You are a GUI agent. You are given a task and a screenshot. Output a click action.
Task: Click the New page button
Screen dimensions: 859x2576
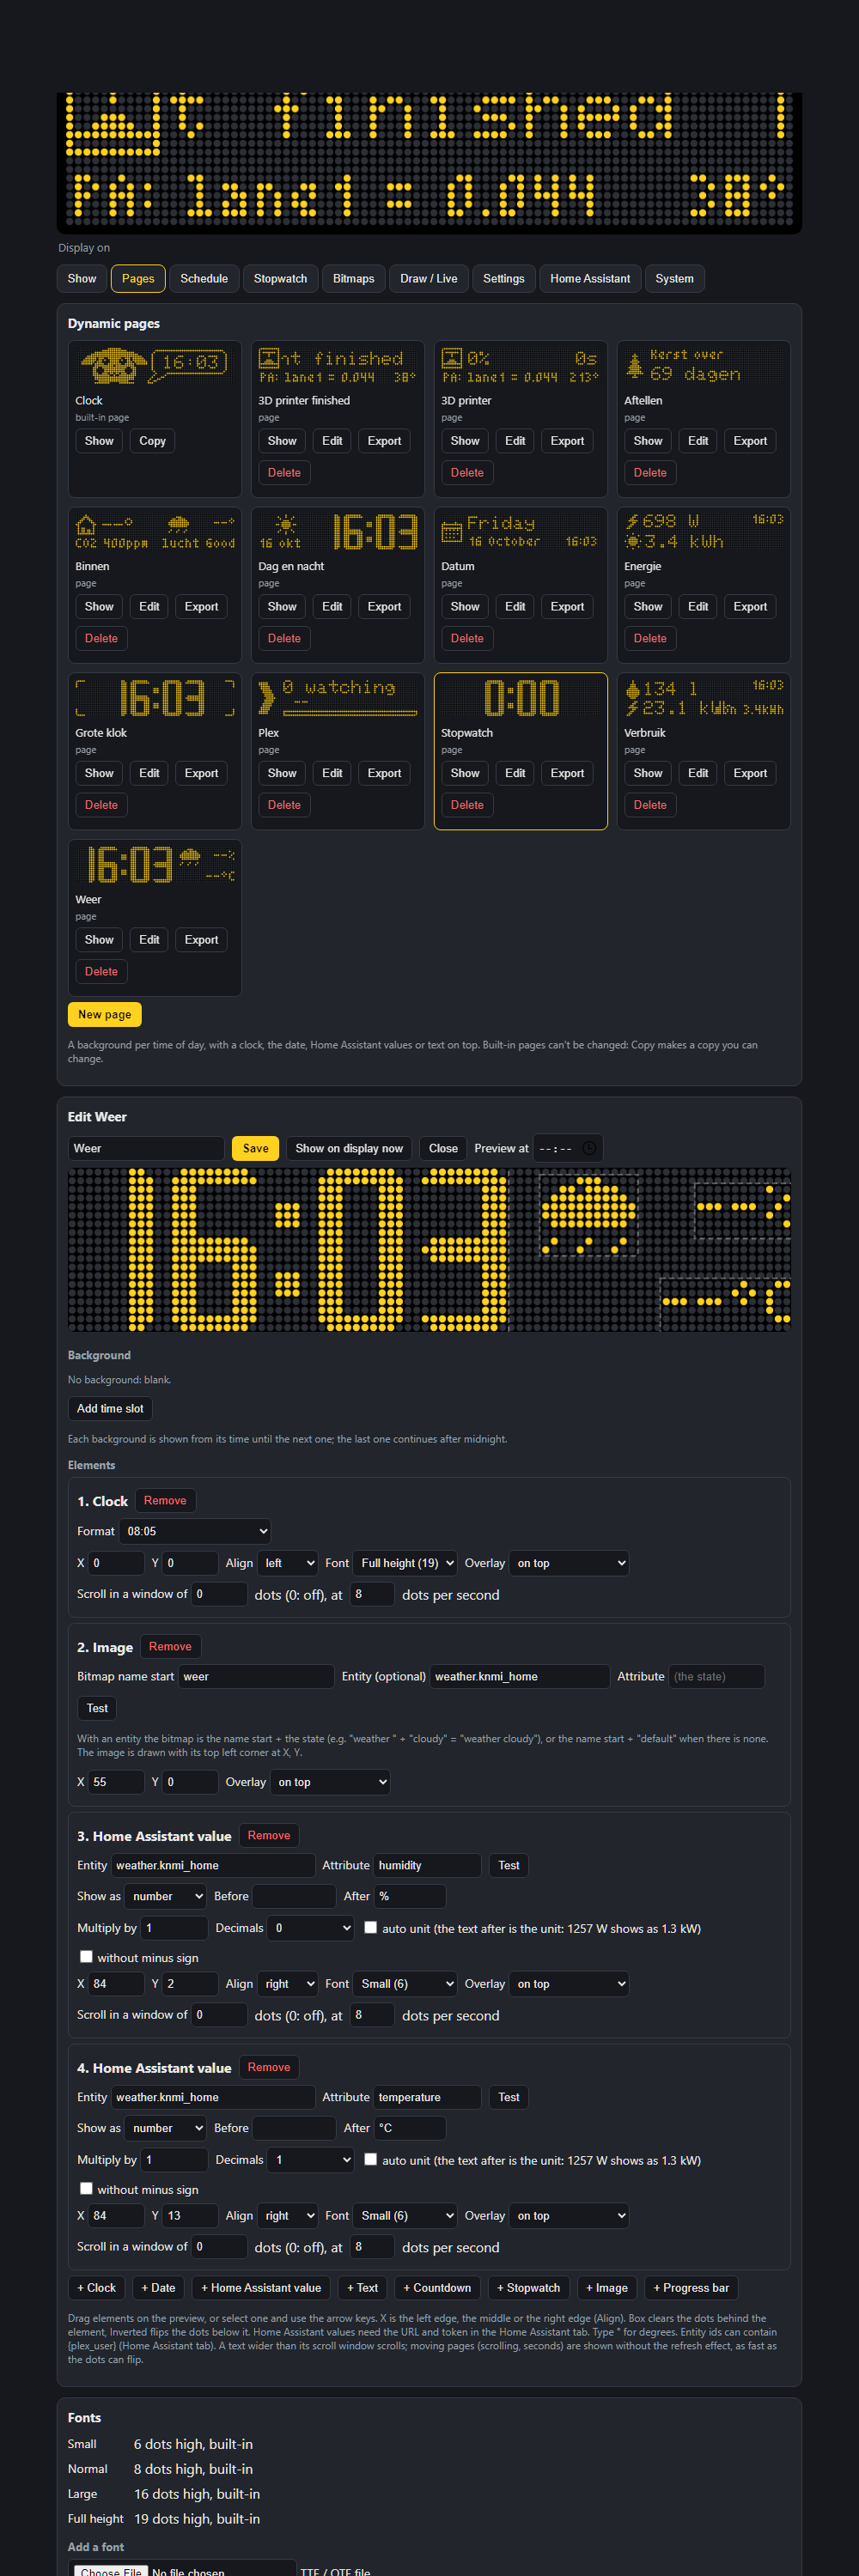[105, 1014]
